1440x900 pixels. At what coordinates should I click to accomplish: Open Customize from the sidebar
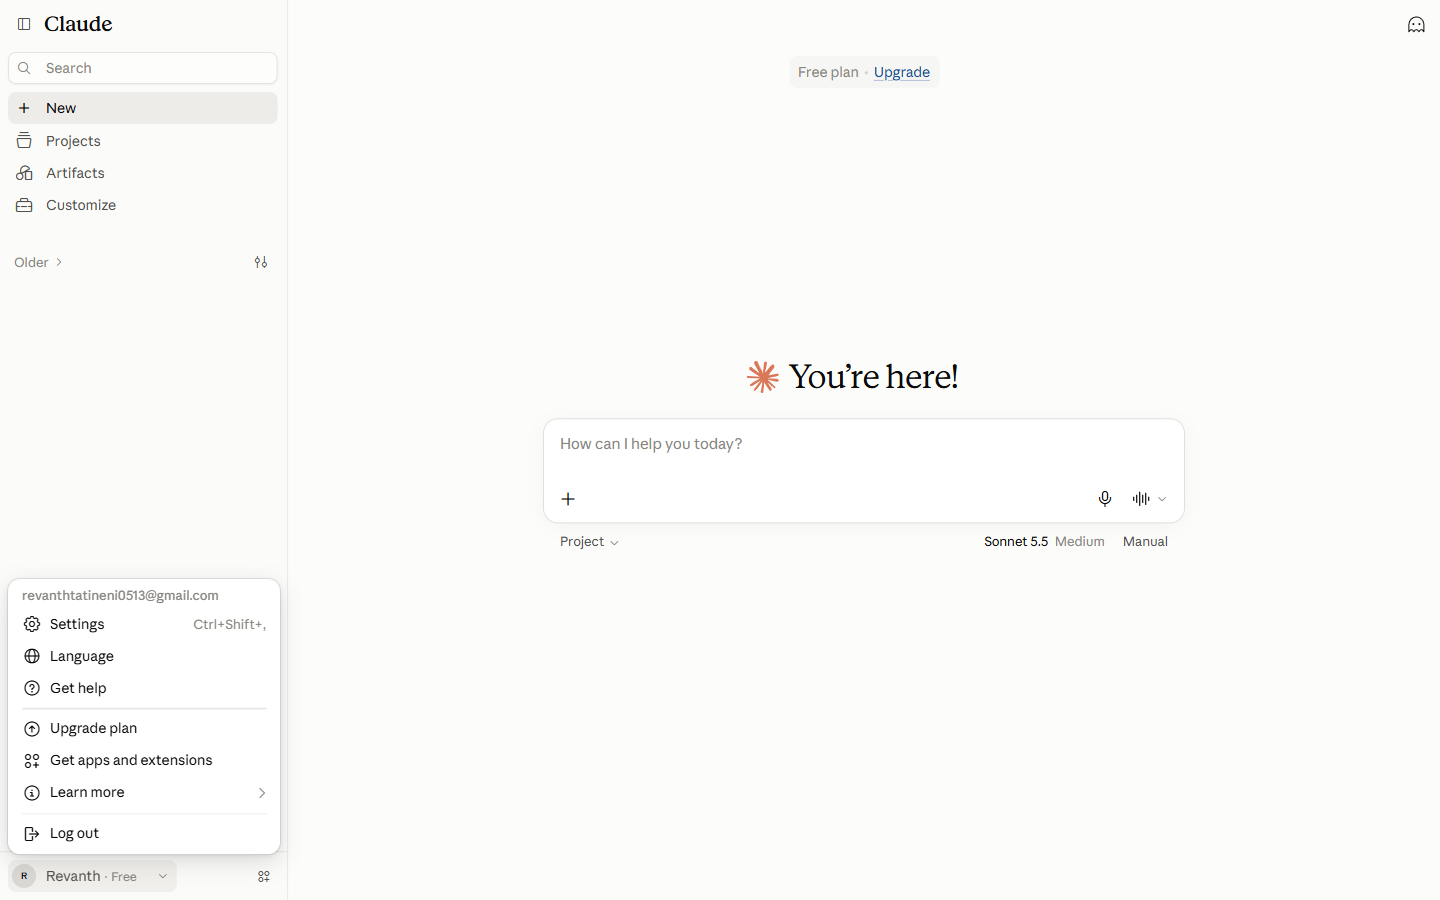[x=143, y=205]
